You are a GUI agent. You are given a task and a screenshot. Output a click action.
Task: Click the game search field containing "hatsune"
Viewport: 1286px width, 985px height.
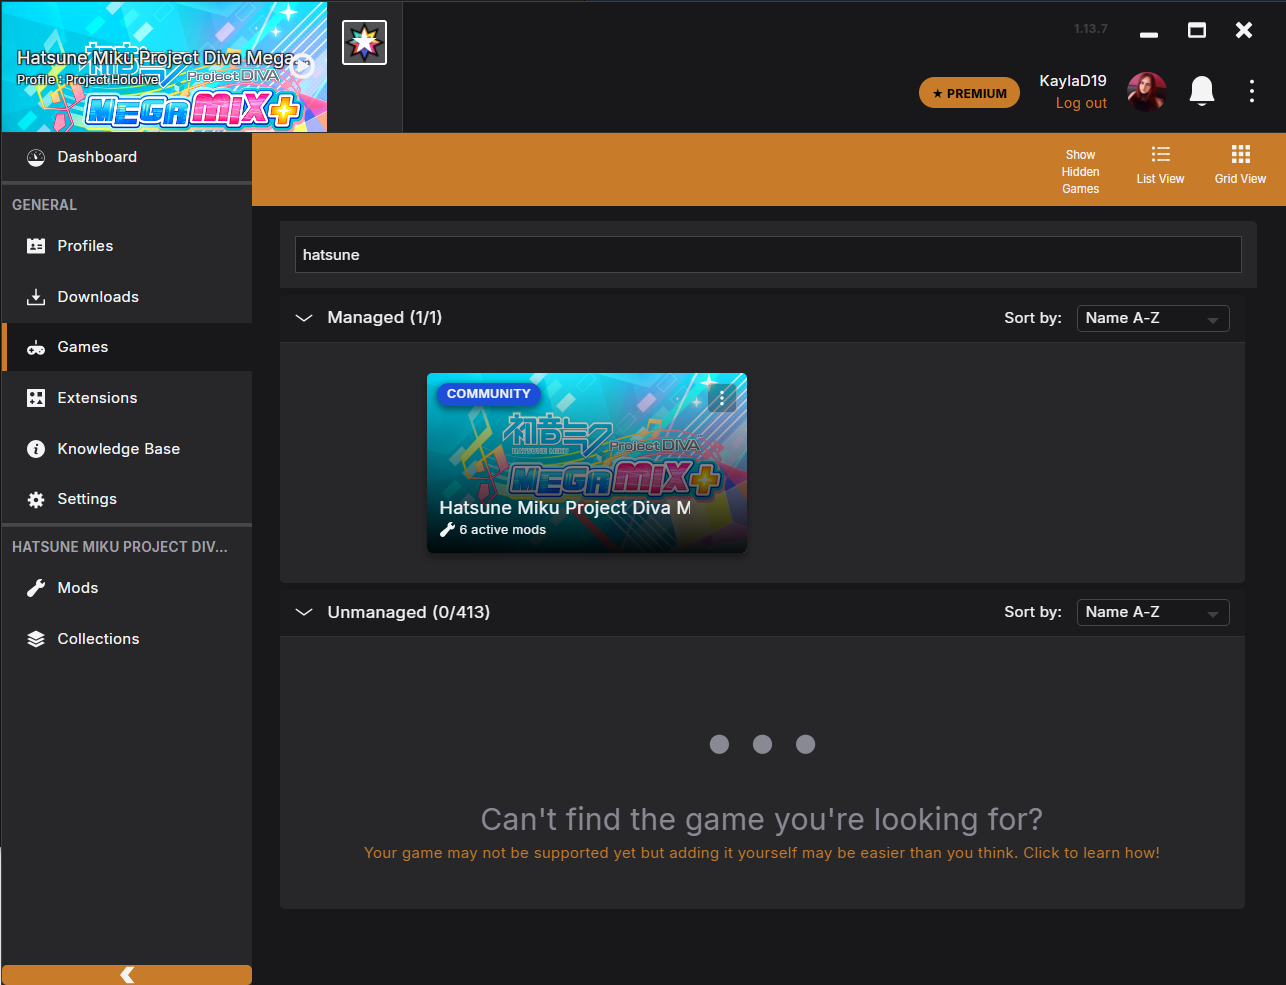point(768,255)
